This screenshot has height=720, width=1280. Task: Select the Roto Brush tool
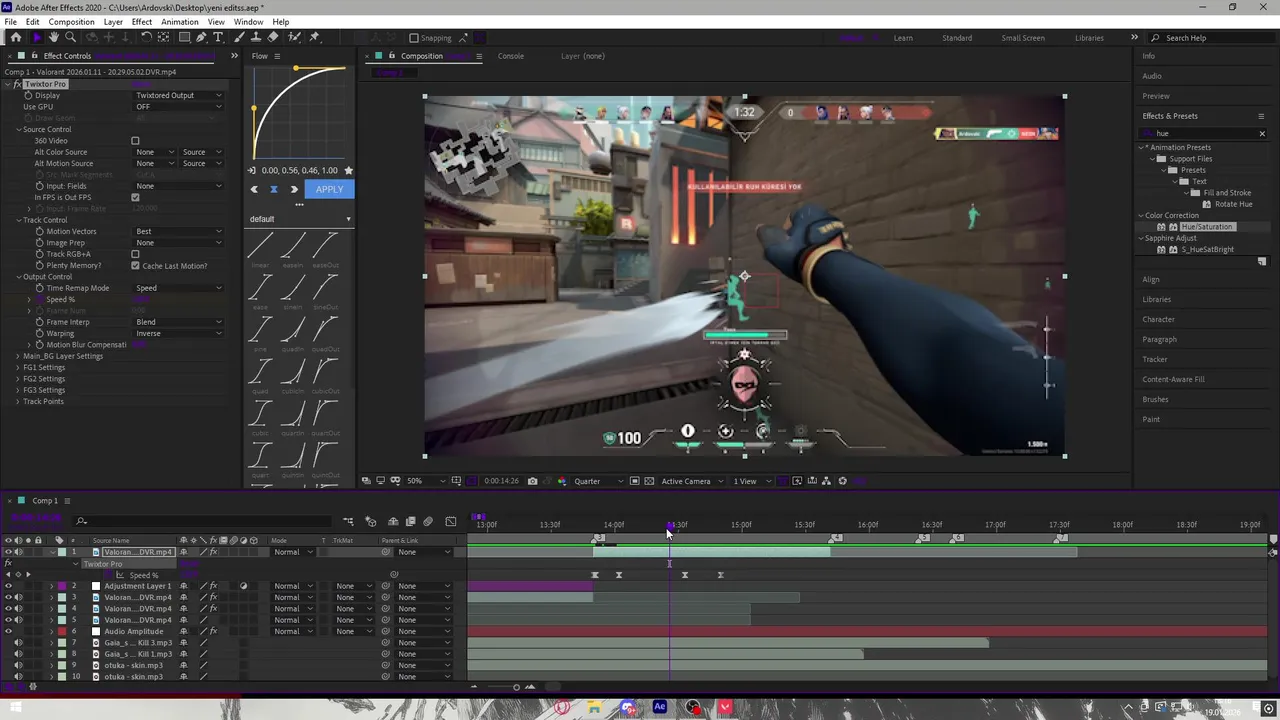(295, 38)
